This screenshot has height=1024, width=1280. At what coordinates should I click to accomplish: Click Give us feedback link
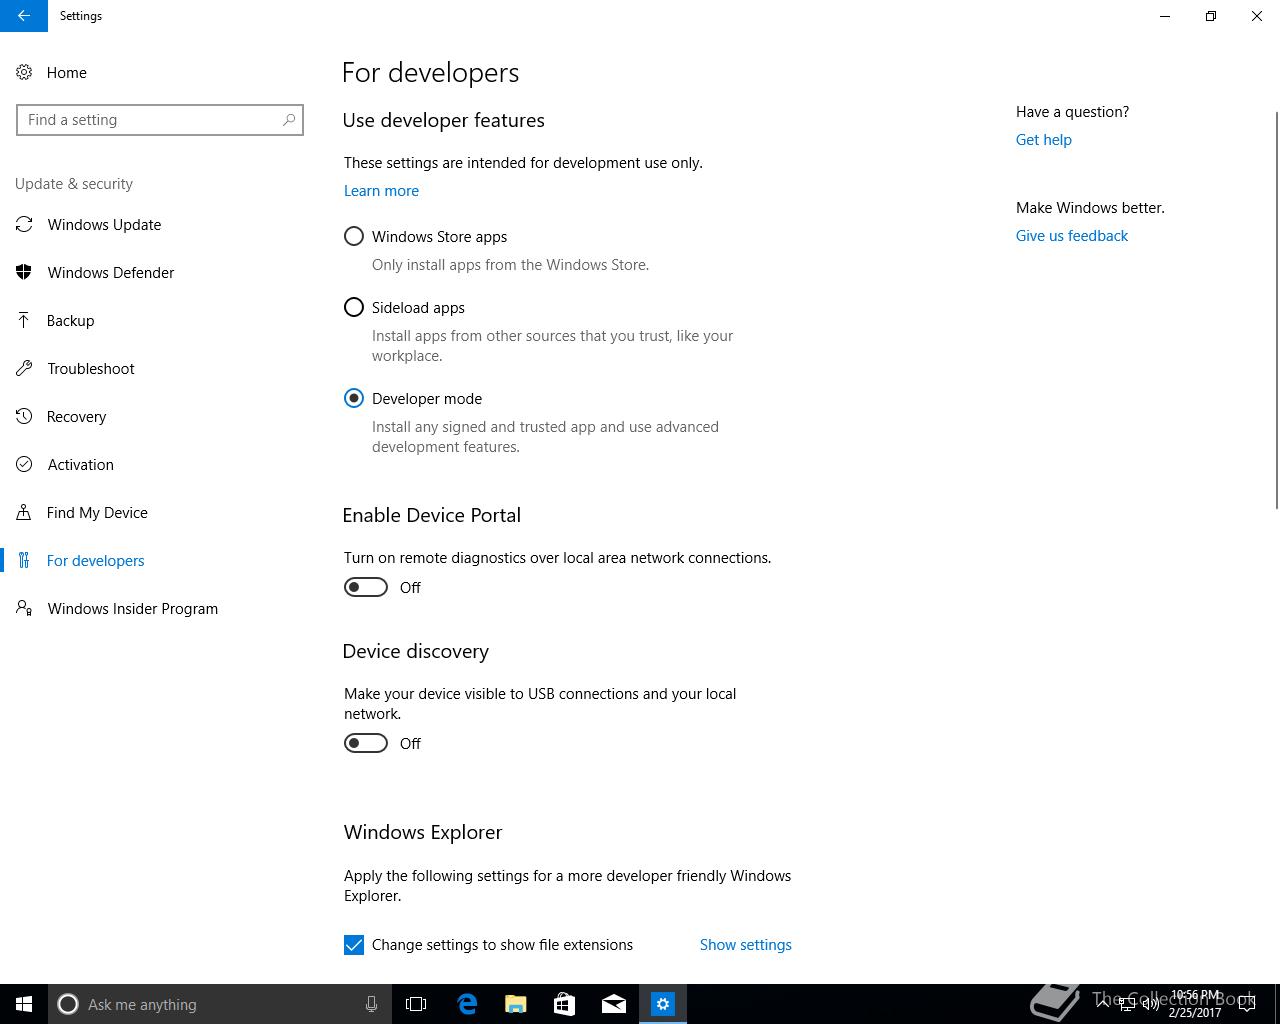click(1071, 236)
